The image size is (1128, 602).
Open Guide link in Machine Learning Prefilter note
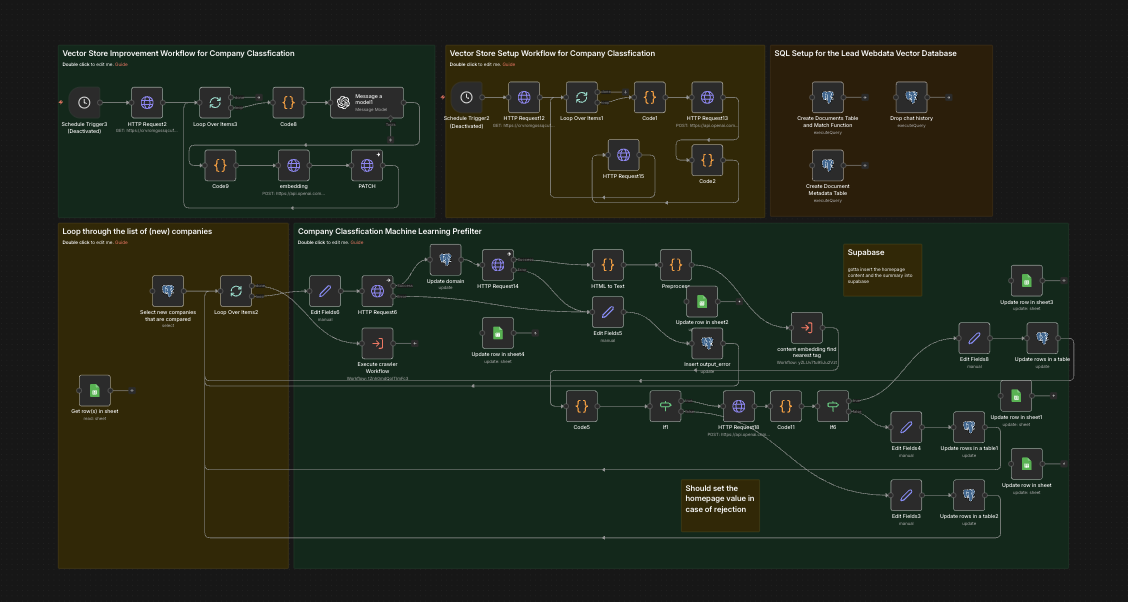[x=357, y=242]
